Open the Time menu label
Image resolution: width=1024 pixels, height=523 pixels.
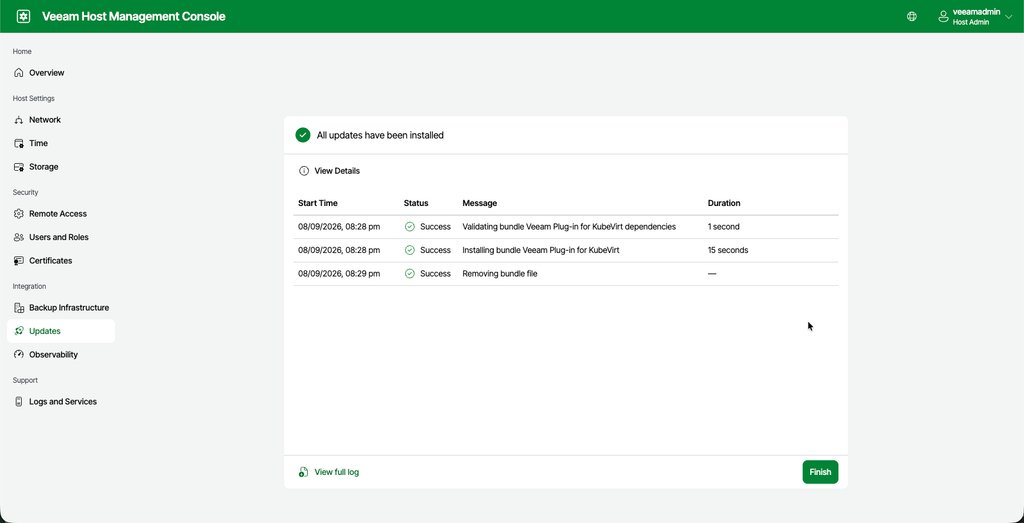39,143
